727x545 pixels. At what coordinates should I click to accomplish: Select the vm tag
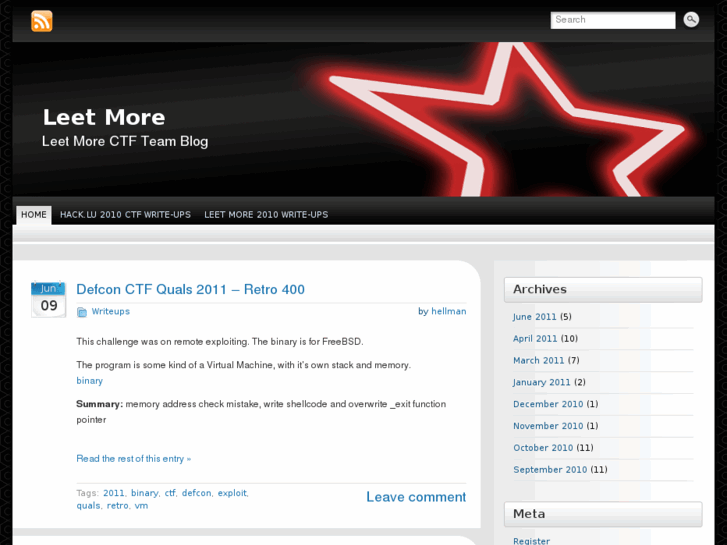[x=141, y=506]
